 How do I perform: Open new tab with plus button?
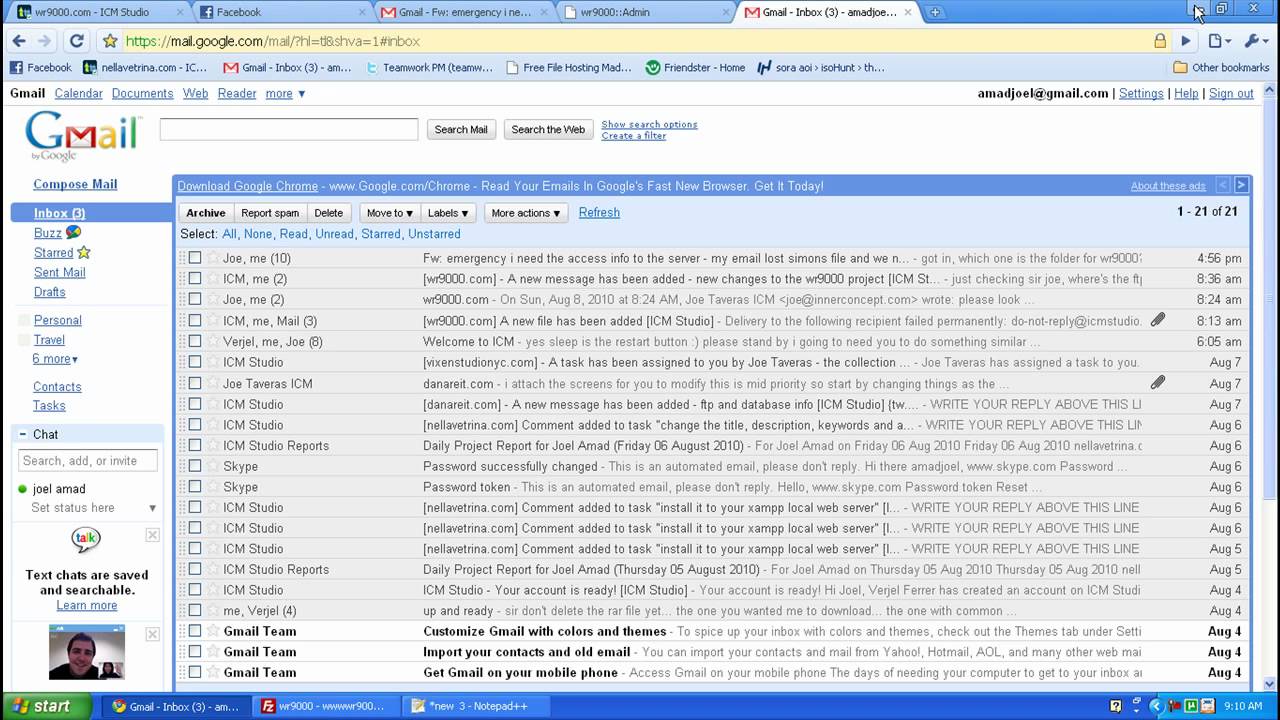(x=935, y=12)
